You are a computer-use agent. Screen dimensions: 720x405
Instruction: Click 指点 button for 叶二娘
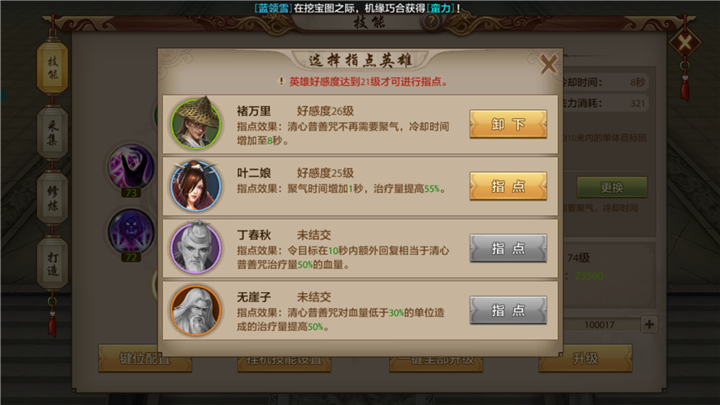coord(508,186)
